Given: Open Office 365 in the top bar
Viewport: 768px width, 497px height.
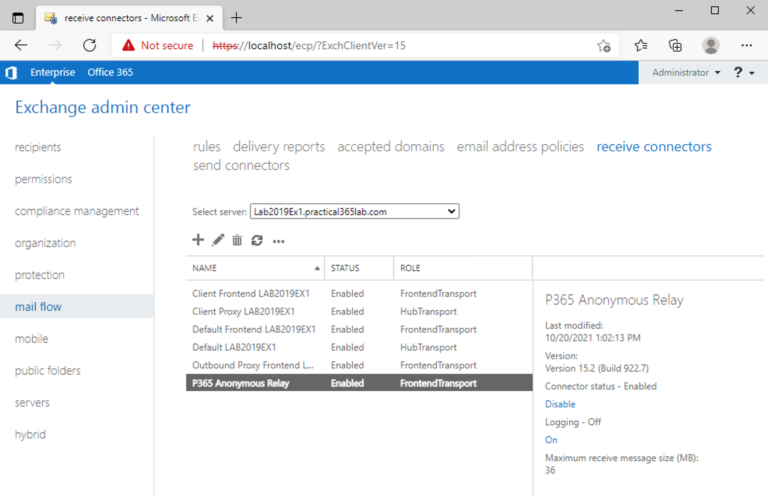Looking at the screenshot, I should [x=110, y=72].
